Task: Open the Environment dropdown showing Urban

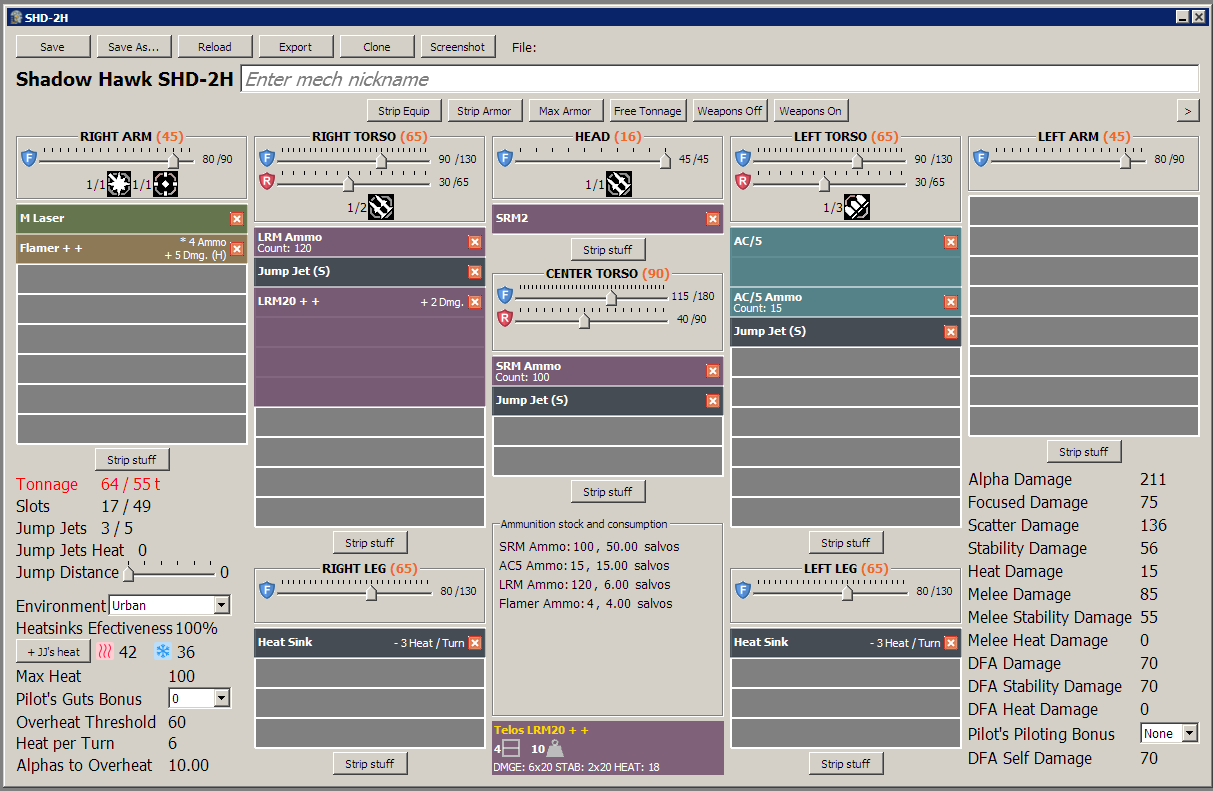Action: pos(168,604)
